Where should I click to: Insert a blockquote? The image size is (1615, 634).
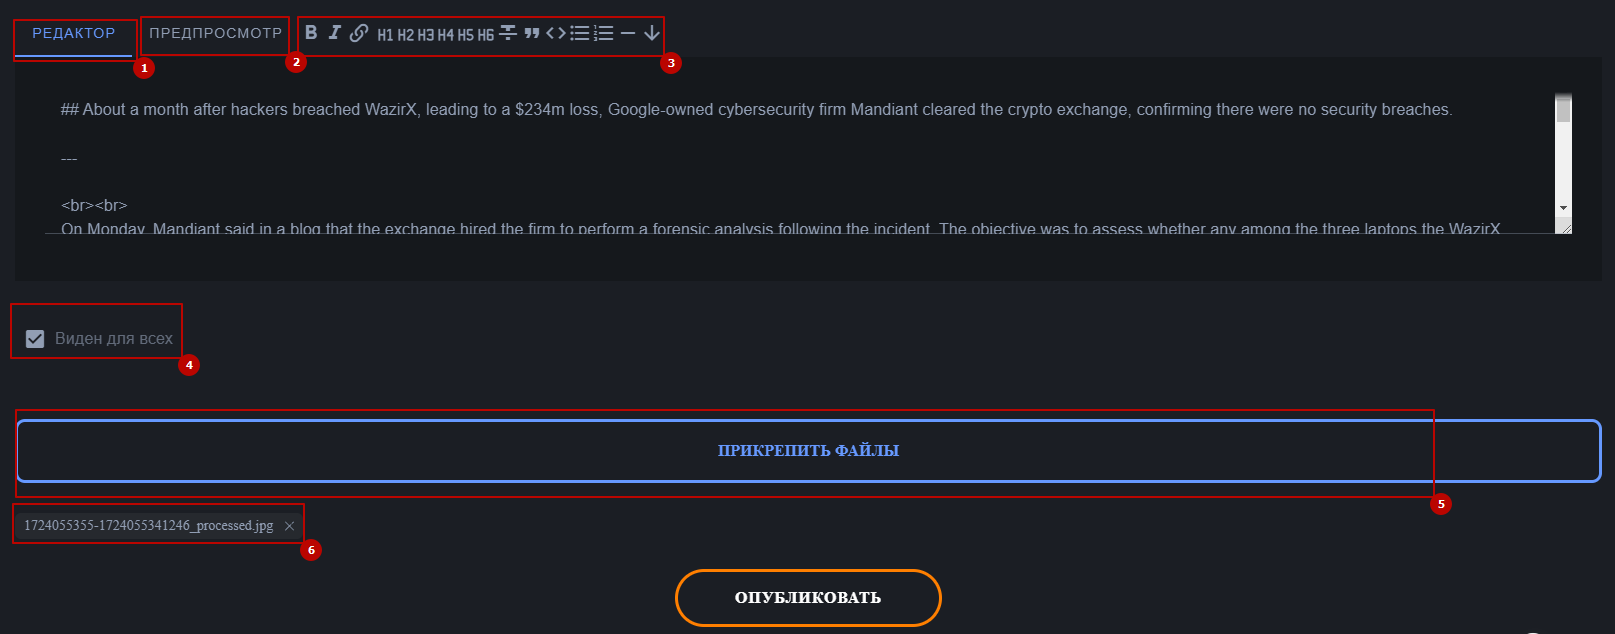[532, 33]
